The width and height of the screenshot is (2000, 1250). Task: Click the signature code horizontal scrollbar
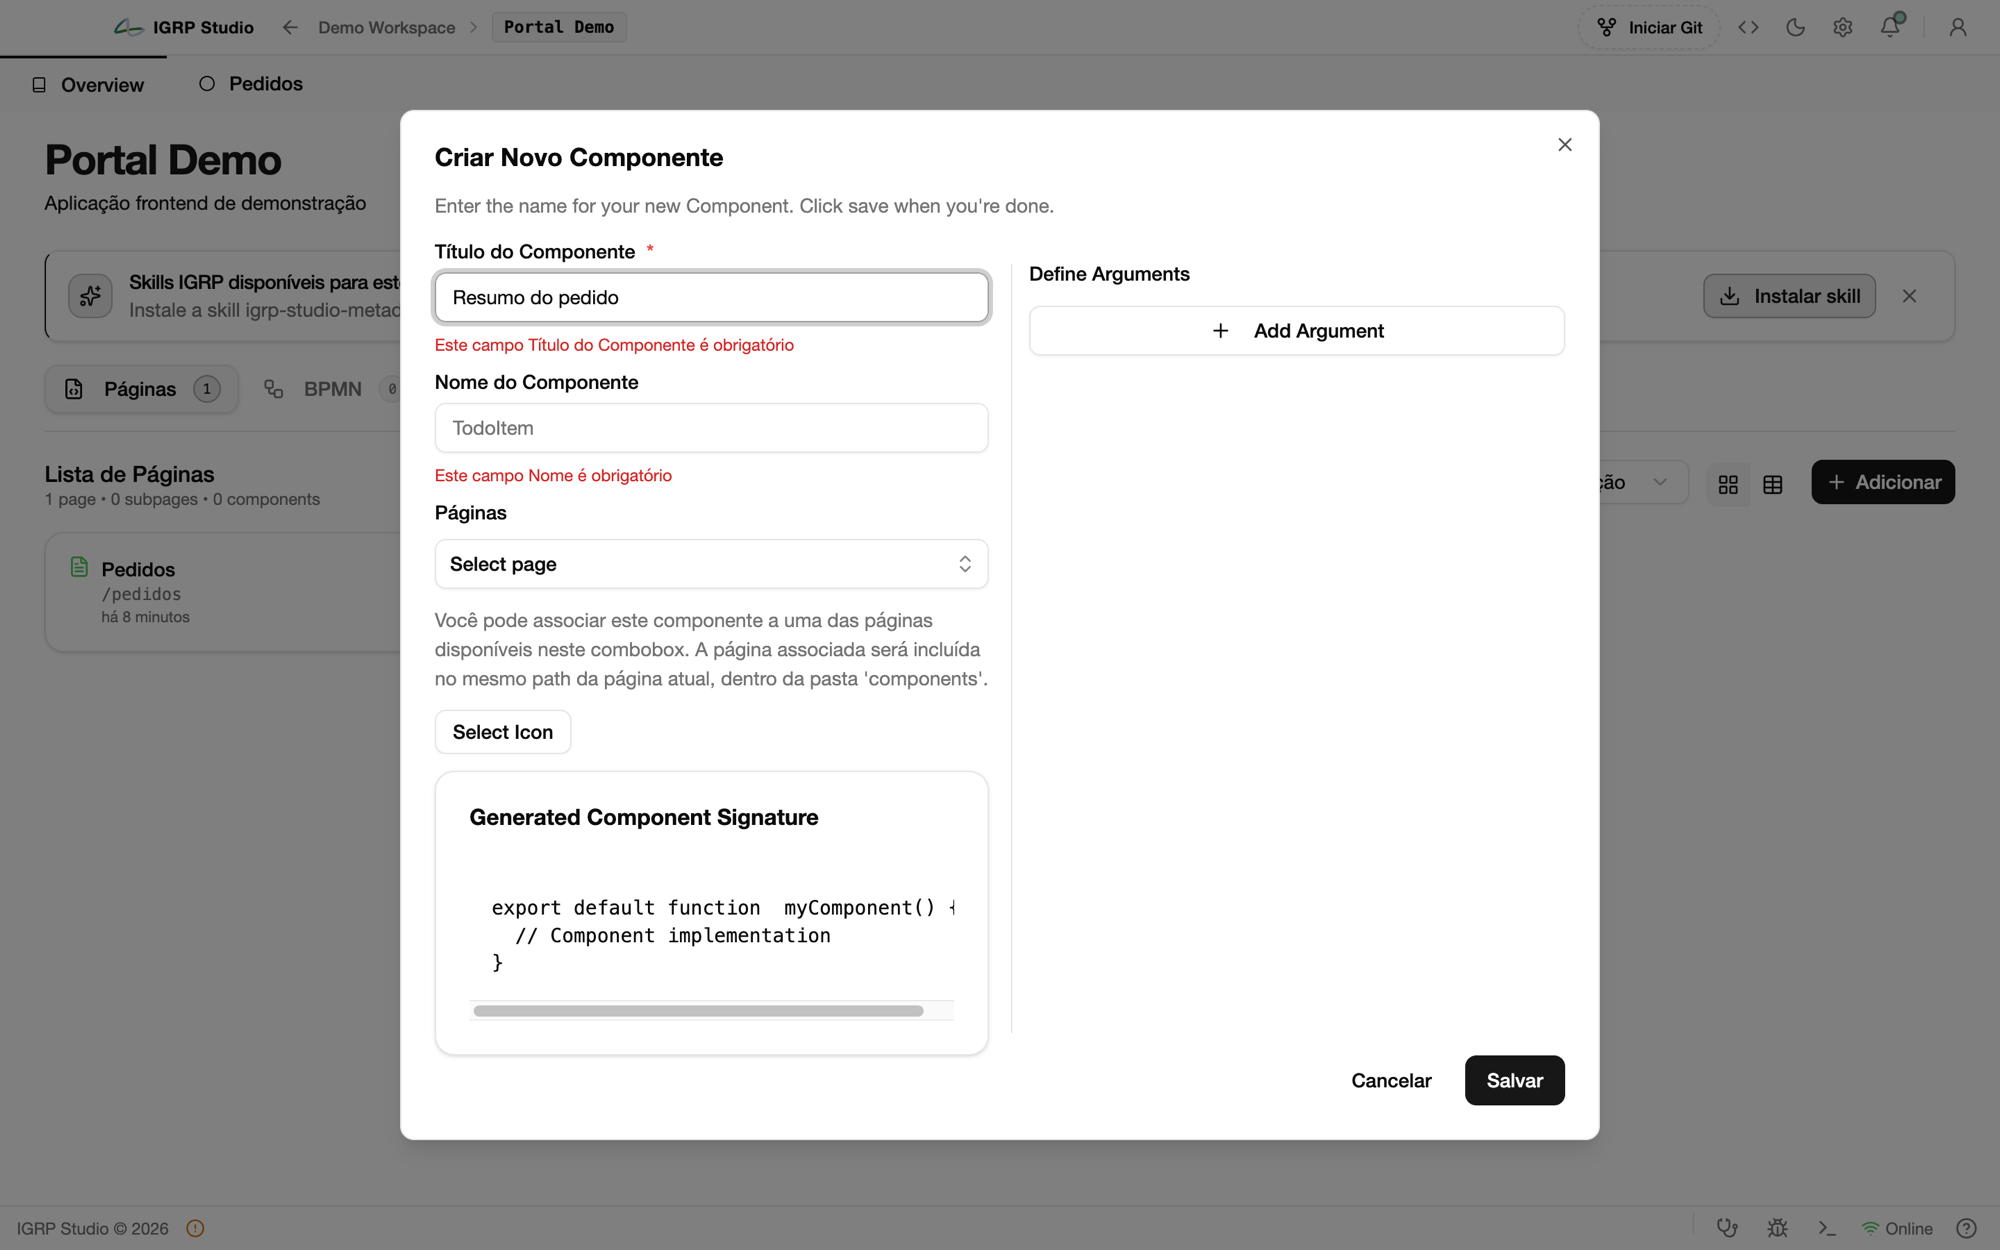click(x=698, y=1011)
